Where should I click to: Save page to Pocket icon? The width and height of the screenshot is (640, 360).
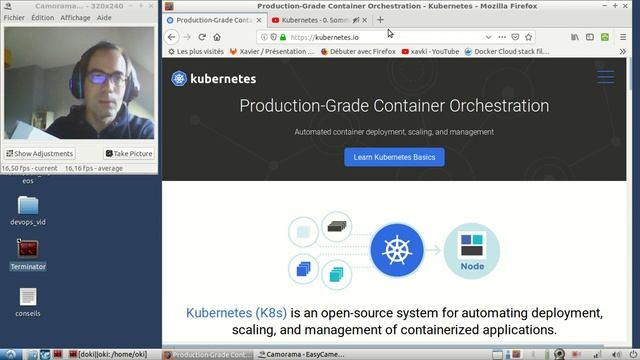point(516,37)
